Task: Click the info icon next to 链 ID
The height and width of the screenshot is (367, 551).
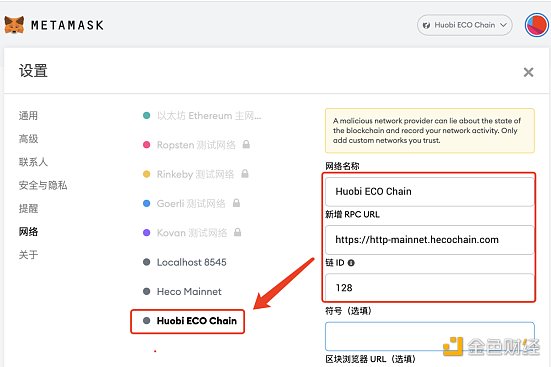Action: pos(351,263)
